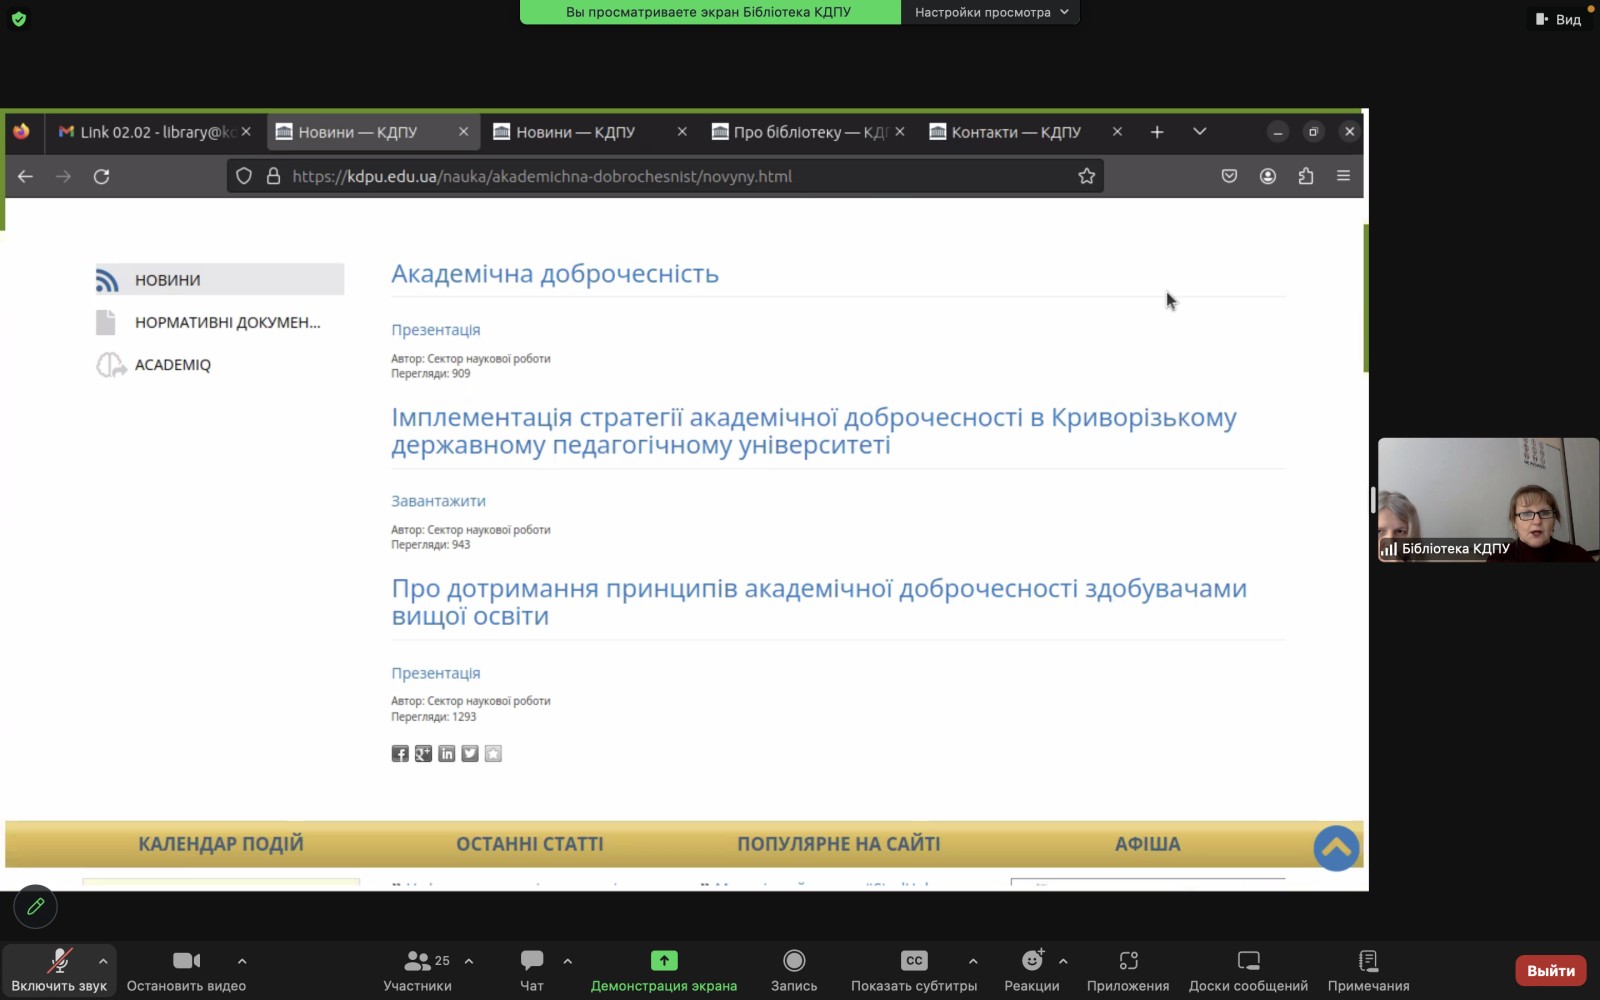Open Реакции reactions menu
The image size is (1600, 1000).
click(x=1032, y=971)
